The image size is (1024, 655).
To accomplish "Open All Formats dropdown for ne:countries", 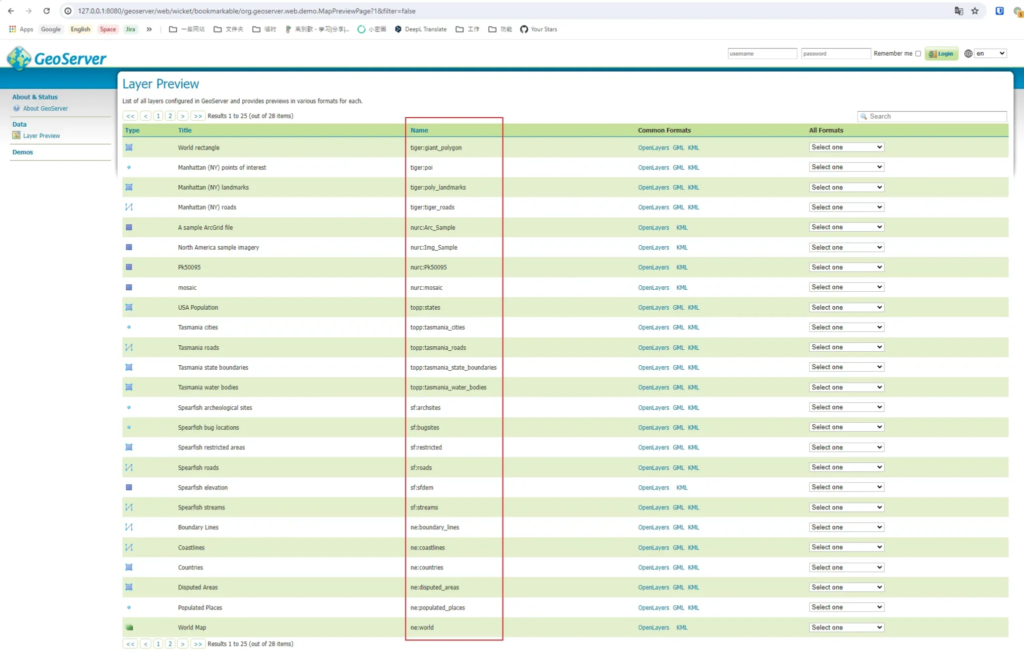I will click(846, 567).
